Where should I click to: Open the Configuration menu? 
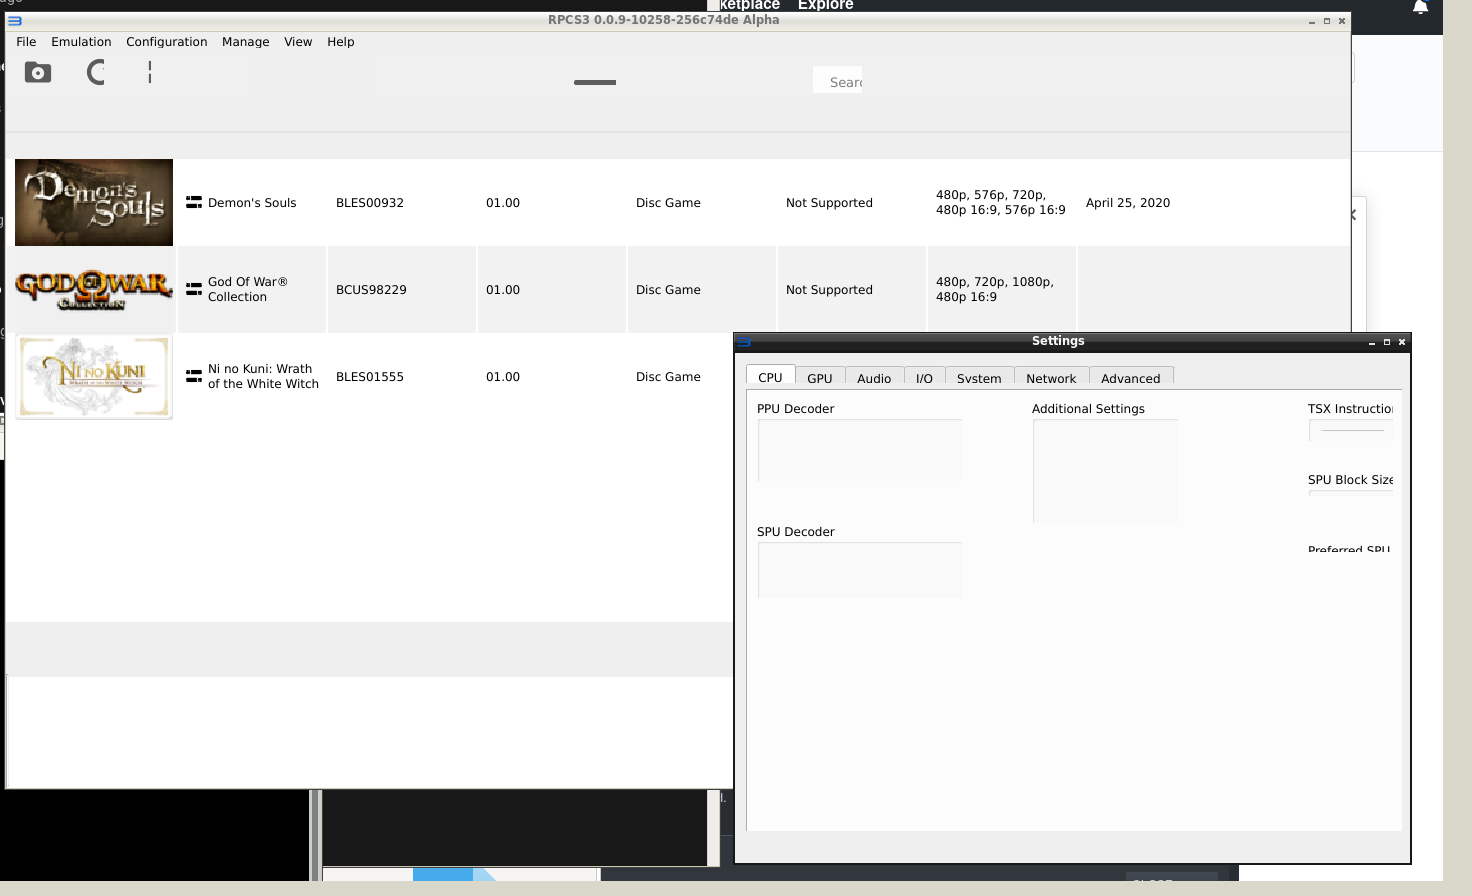[167, 42]
